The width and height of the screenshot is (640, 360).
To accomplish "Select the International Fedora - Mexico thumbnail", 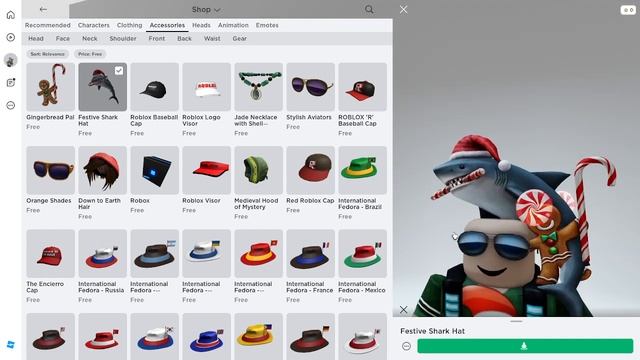I will tap(362, 253).
